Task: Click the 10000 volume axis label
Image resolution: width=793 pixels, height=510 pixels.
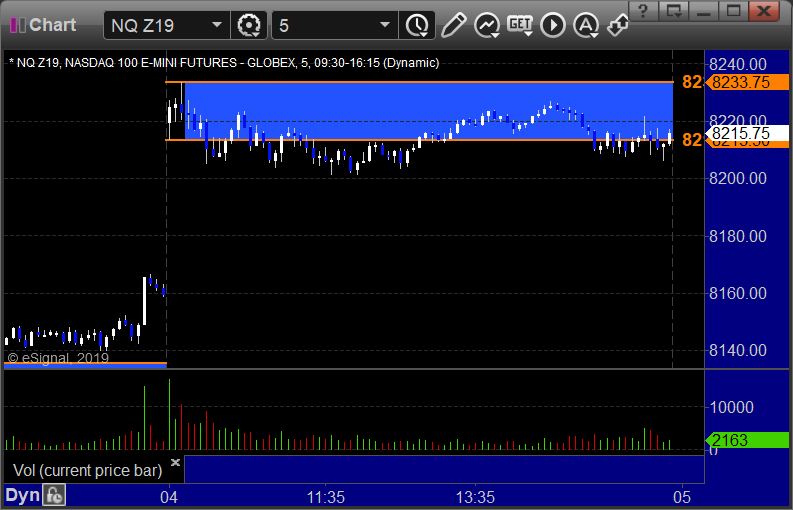Action: 731,407
